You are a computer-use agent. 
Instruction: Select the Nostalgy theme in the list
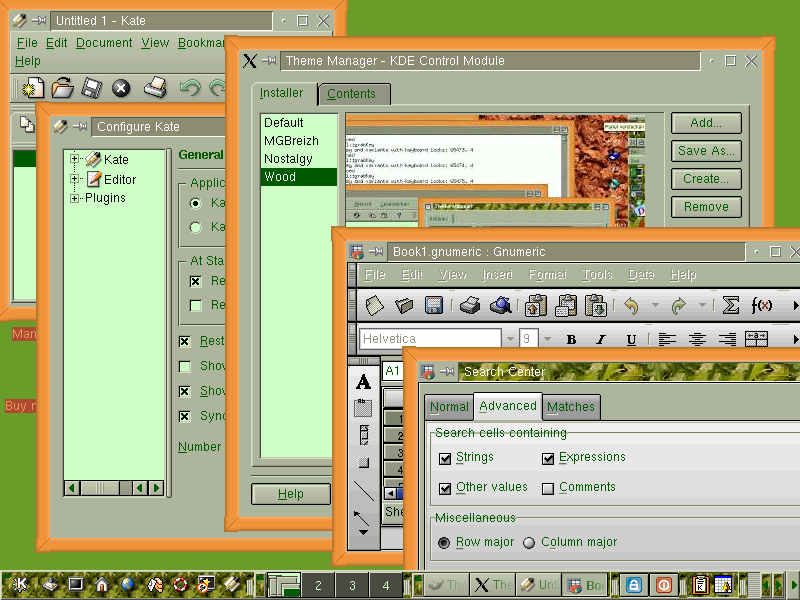click(298, 159)
